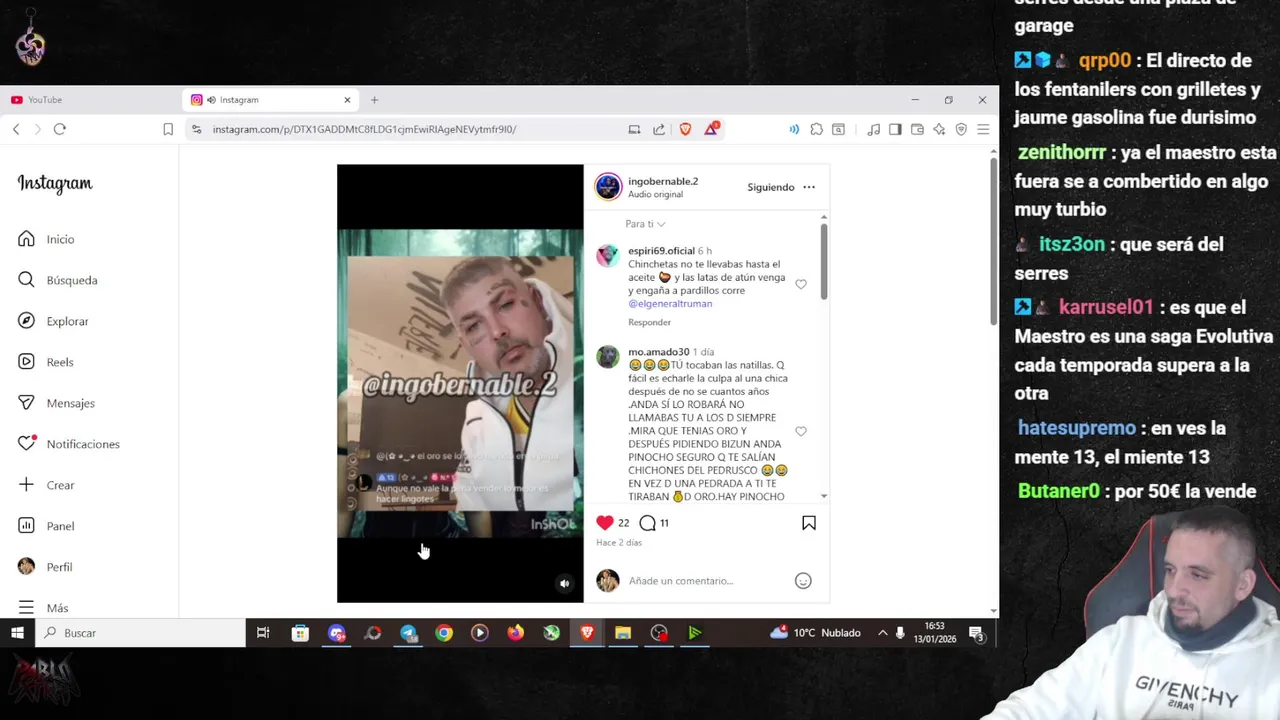Click the 22 likes count

[x=623, y=523]
